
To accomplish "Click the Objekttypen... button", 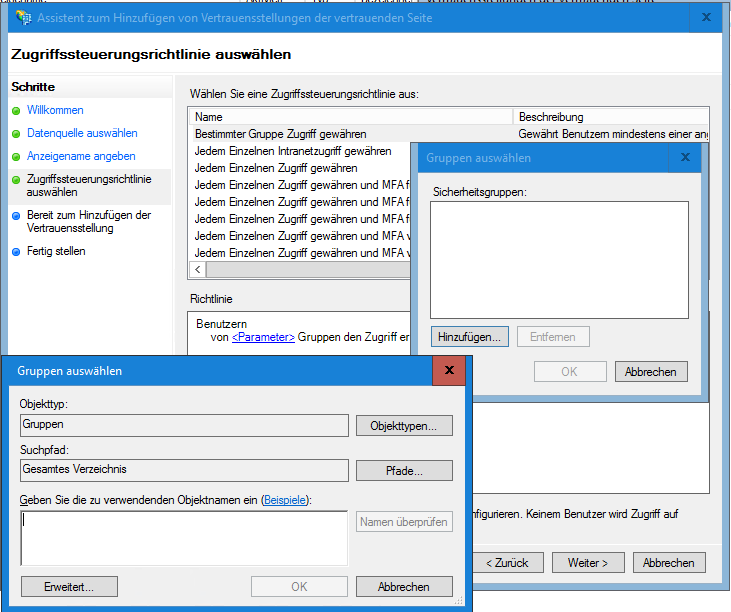I will tap(404, 426).
